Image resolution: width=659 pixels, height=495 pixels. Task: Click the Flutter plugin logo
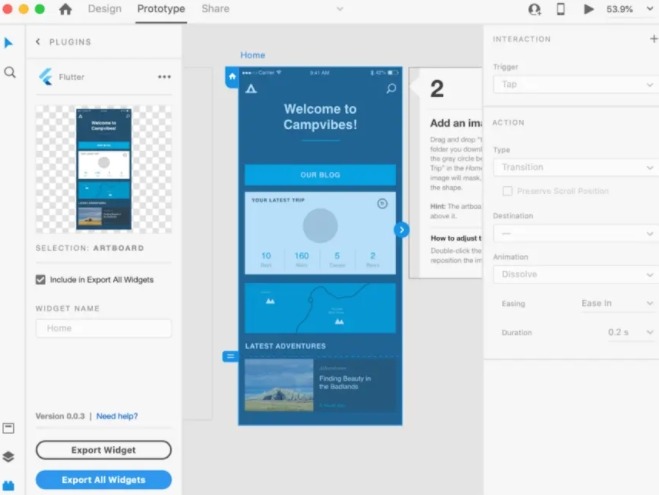45,77
